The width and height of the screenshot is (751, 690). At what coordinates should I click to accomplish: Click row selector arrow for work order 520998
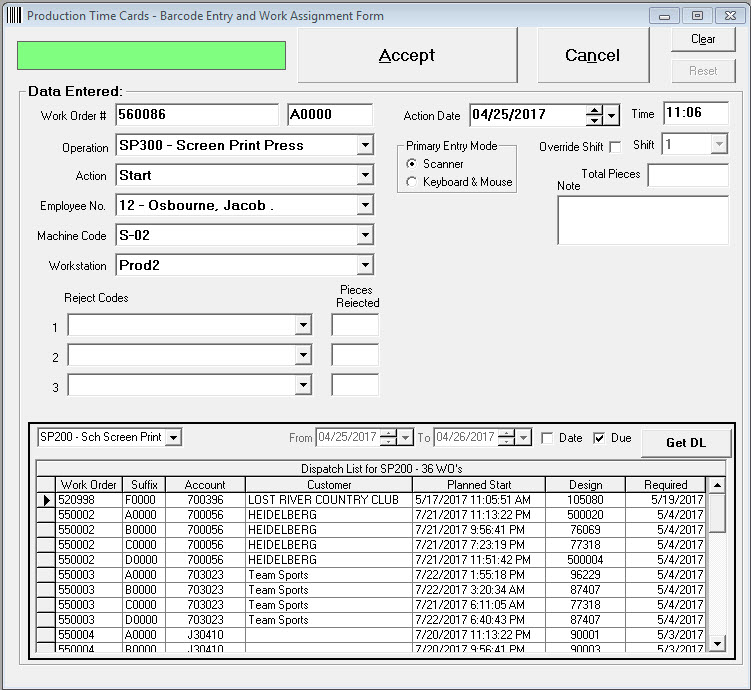coord(46,500)
